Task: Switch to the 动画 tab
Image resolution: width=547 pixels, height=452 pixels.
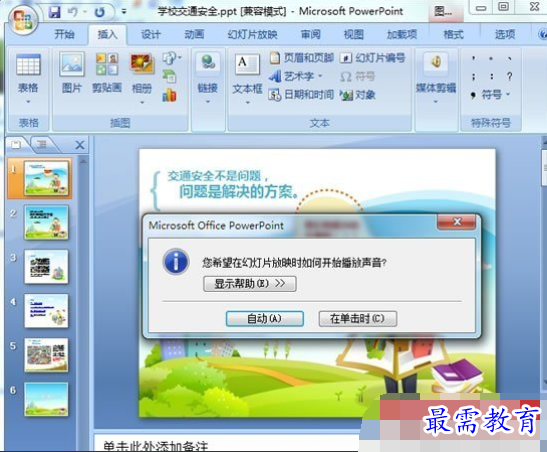Action: pos(194,34)
